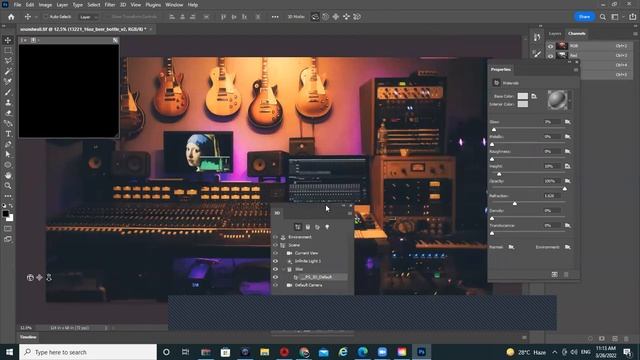Image resolution: width=640 pixels, height=360 pixels.
Task: Open the Window menu
Action: 174,5
